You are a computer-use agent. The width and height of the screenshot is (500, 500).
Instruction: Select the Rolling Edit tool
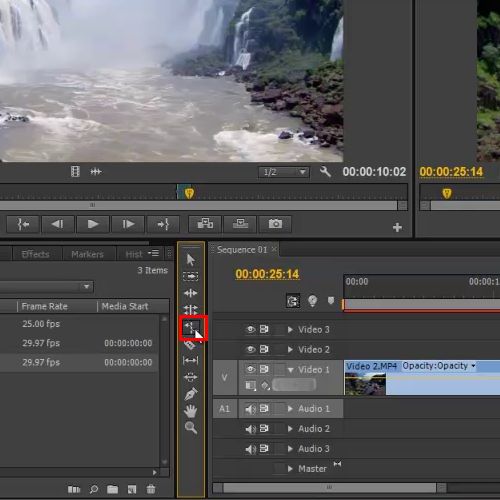tap(190, 310)
